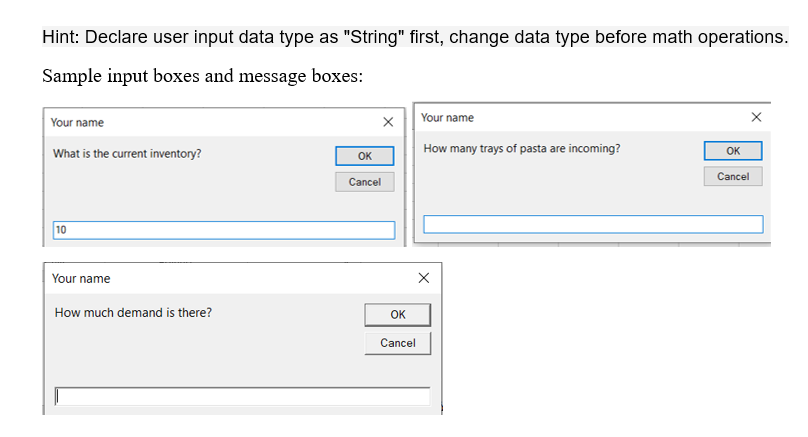Screen dimensions: 808x437
Task: Click the 'How much demand is there?' prompt text
Action: tap(133, 313)
